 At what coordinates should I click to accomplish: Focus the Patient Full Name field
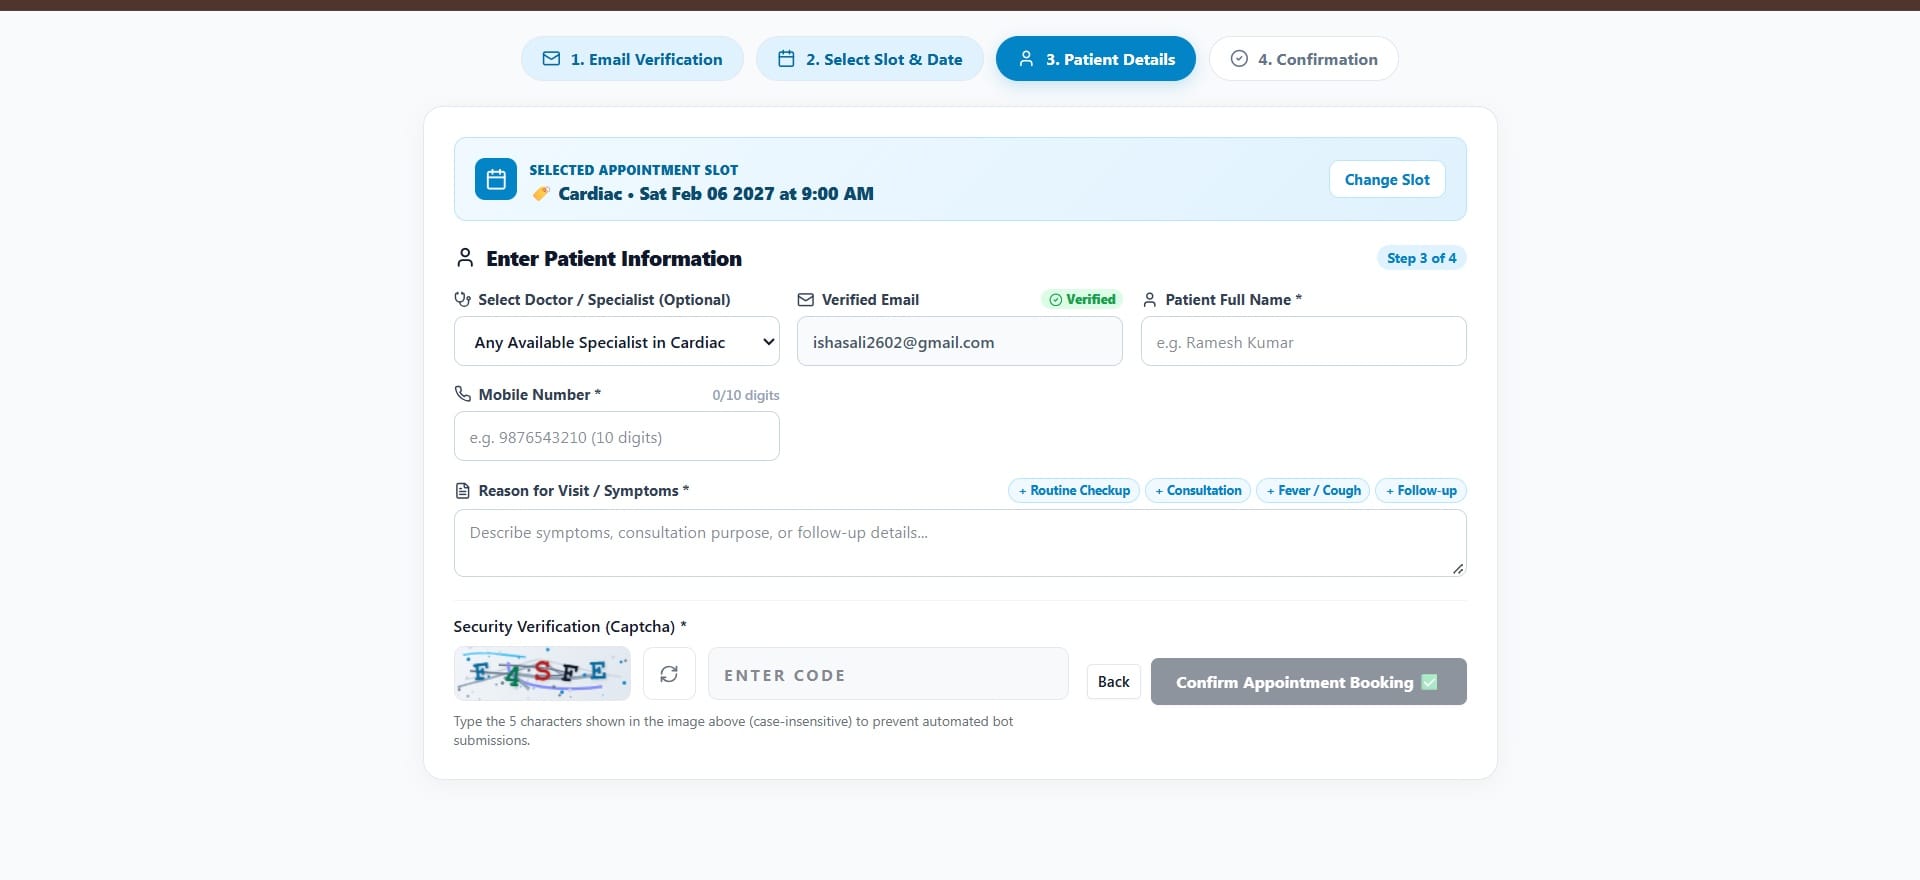1304,342
